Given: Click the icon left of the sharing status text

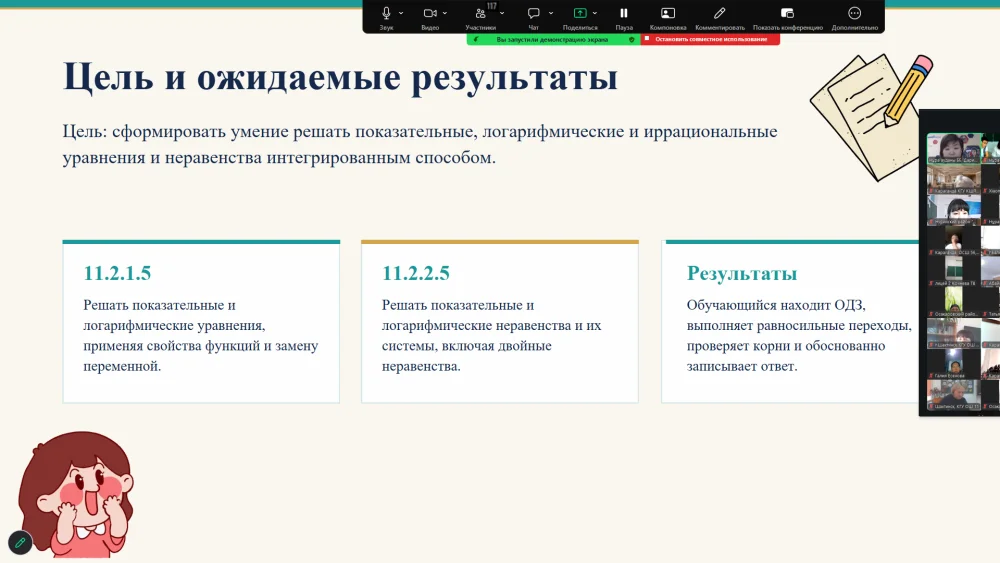Looking at the screenshot, I should 476,40.
